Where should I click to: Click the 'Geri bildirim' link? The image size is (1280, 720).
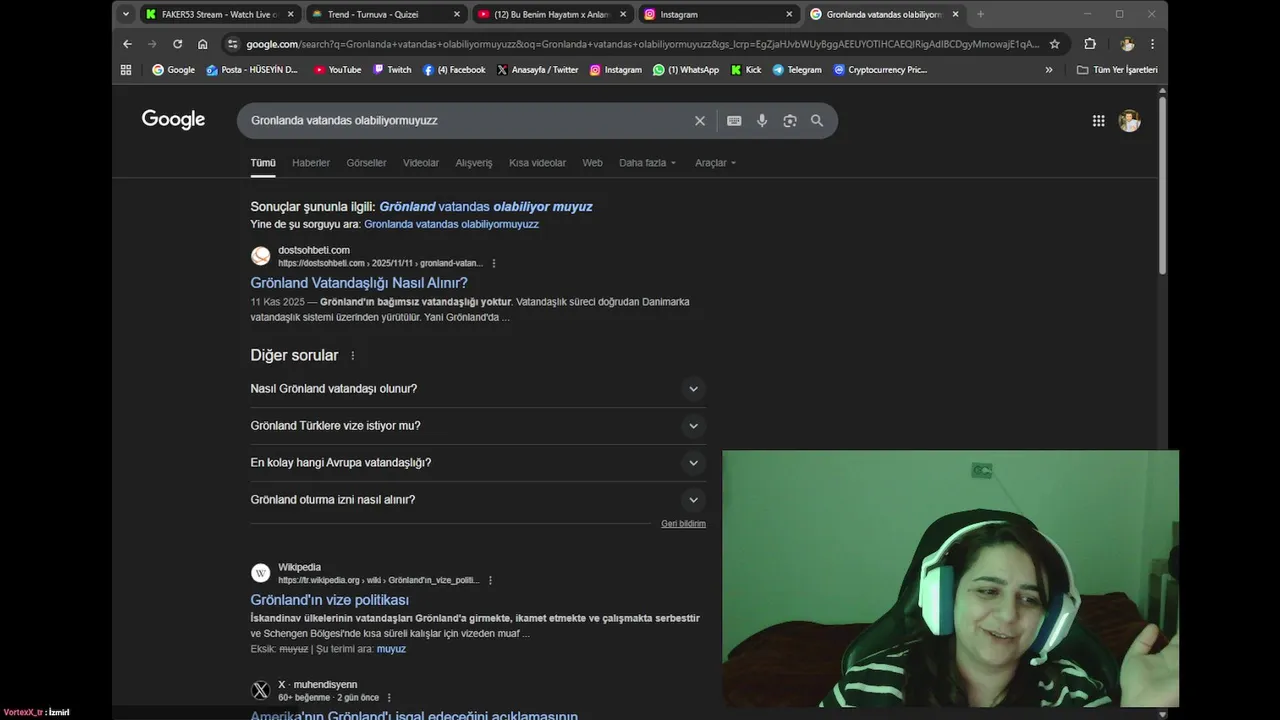[x=683, y=524]
